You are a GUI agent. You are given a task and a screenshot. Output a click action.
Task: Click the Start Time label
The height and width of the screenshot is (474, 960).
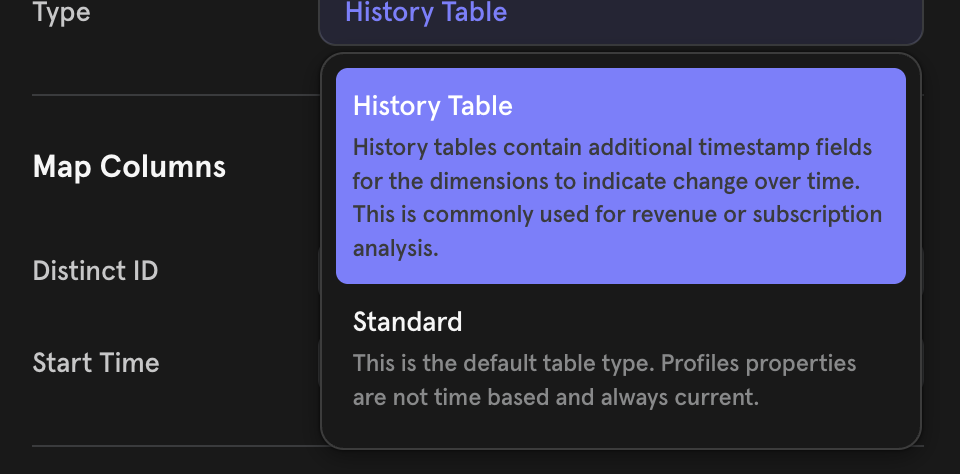pyautogui.click(x=96, y=361)
